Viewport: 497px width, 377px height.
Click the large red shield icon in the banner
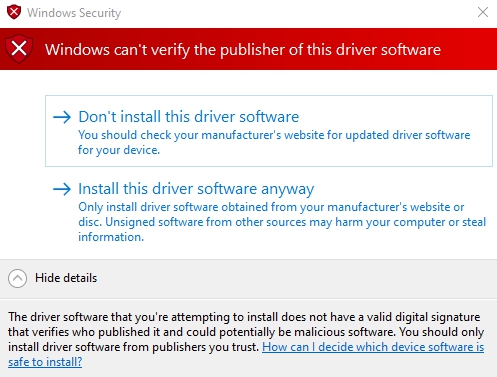19,49
